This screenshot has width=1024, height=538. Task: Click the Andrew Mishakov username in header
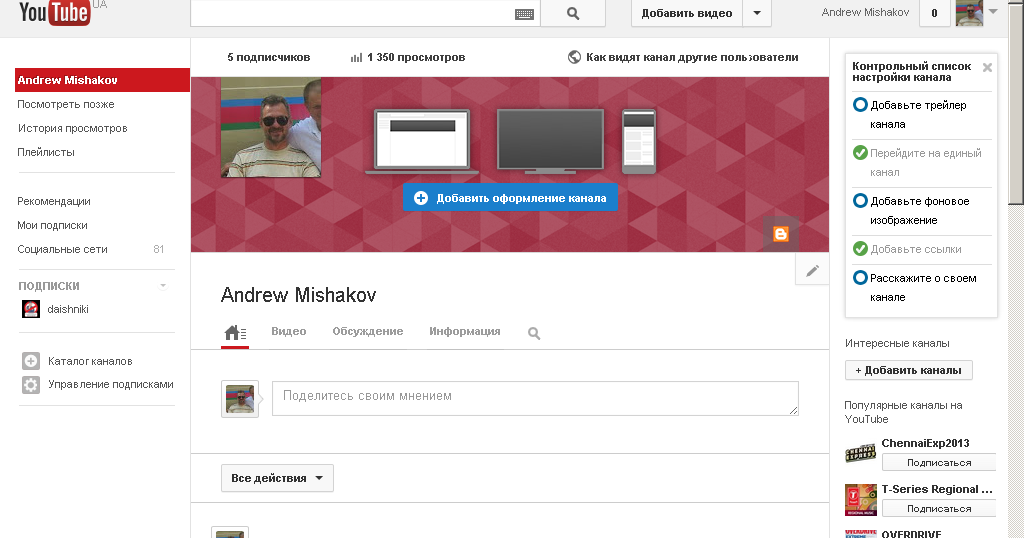pos(865,12)
